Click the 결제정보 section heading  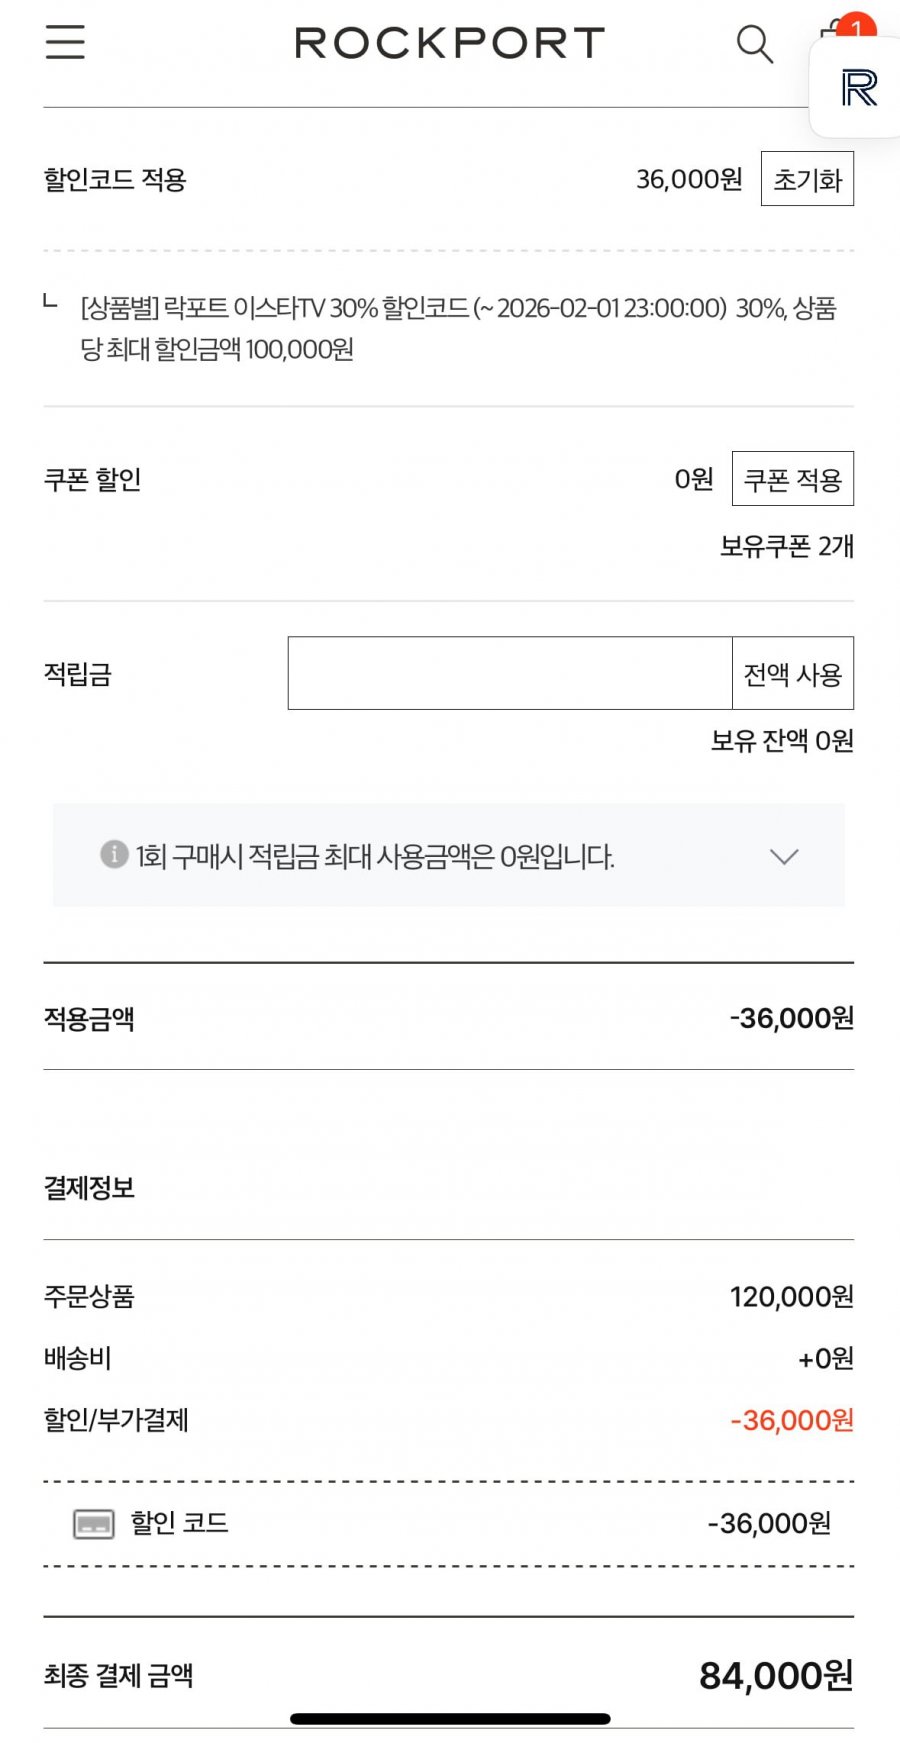click(89, 1188)
